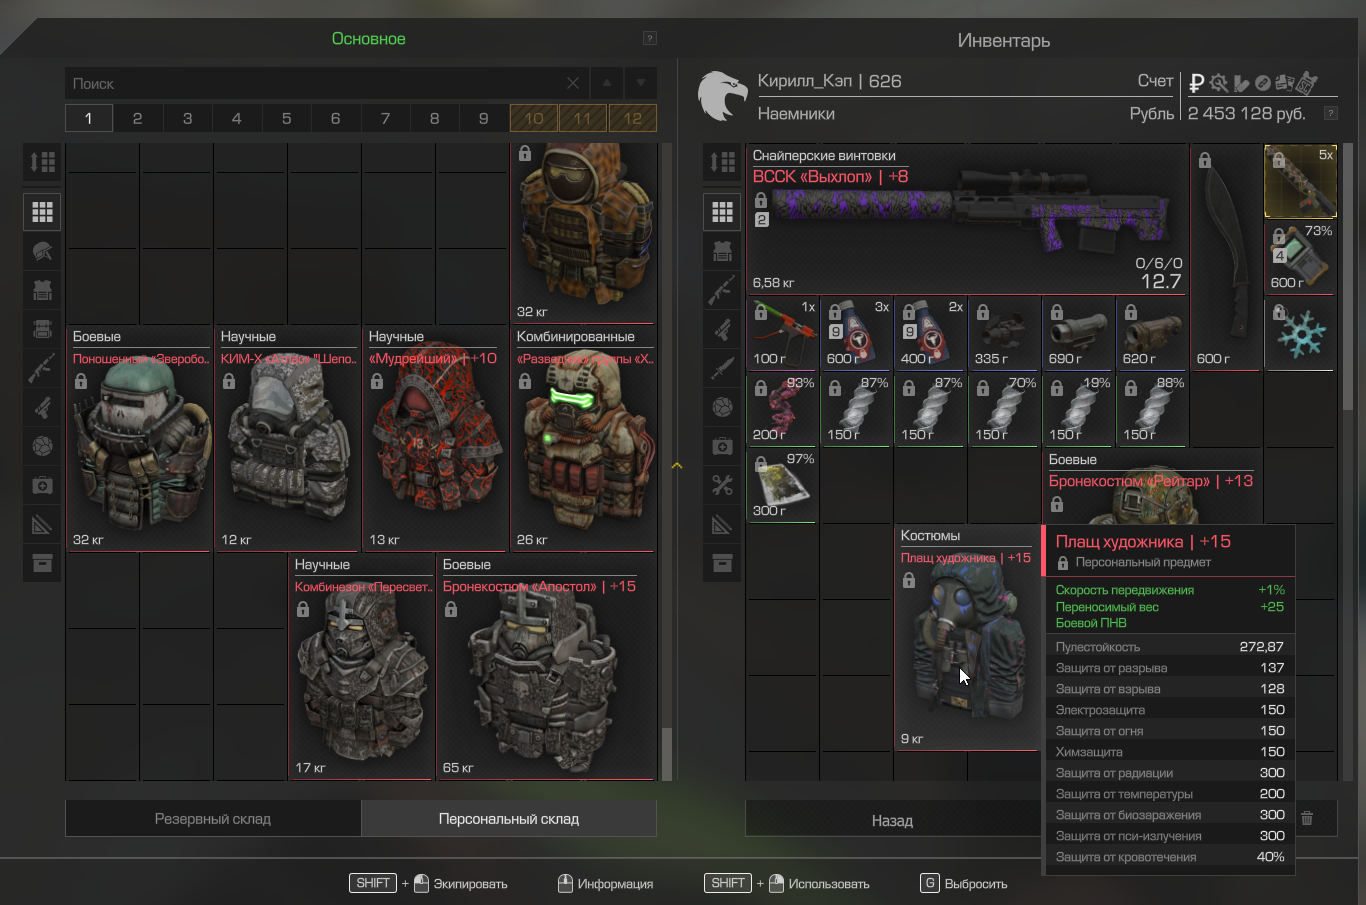Select the ВССК «Выхлоп» sniper rifle
Screen dimensions: 1366x905
(967, 221)
